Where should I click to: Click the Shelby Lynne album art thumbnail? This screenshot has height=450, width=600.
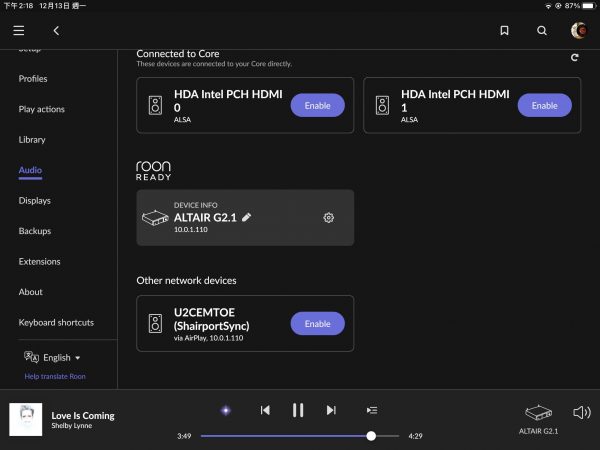coord(26,419)
